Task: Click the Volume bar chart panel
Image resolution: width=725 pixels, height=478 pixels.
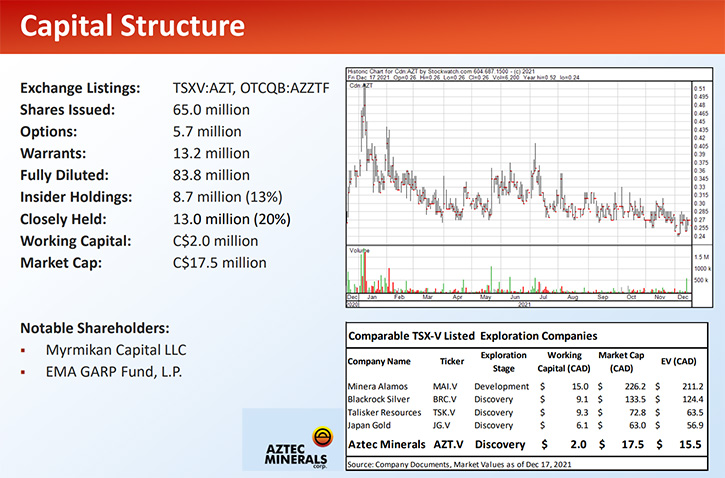Action: [x=519, y=270]
